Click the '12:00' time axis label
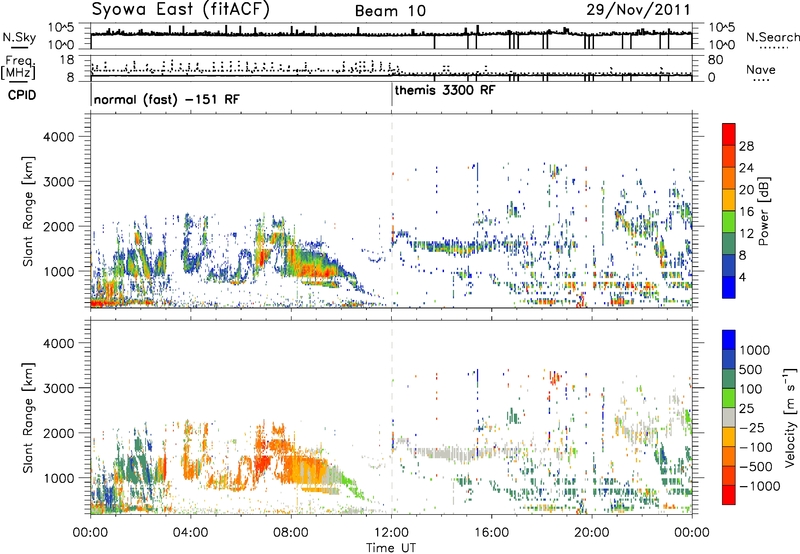This screenshot has width=800, height=554. click(391, 533)
